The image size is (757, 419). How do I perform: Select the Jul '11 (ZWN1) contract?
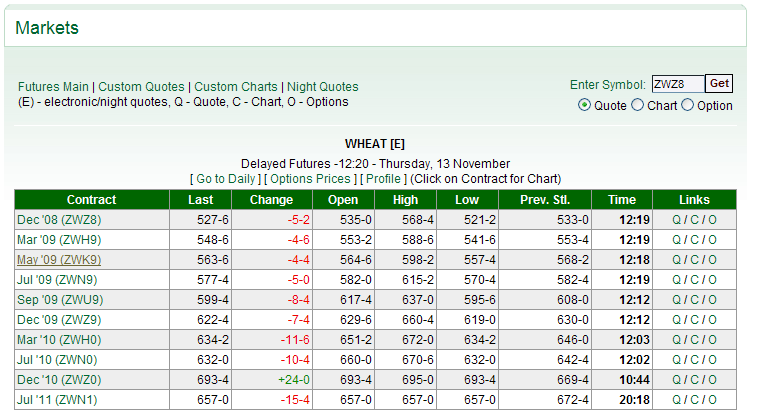(x=58, y=400)
